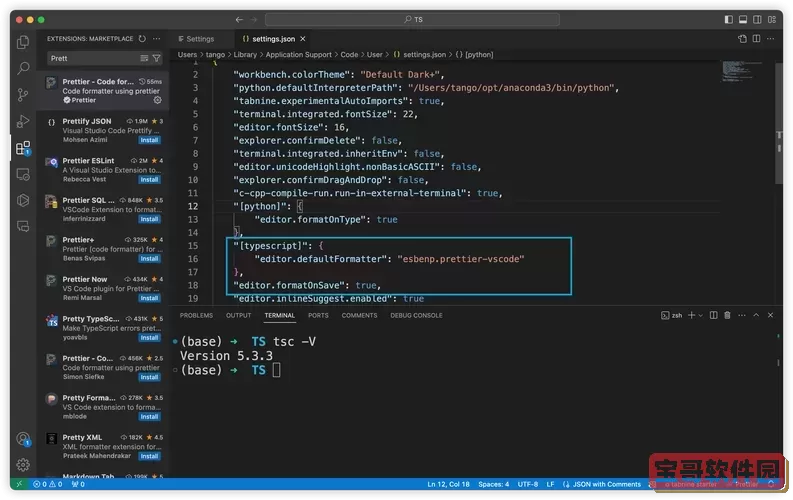Click the editor minimap
This screenshot has height=500, width=793.
[x=741, y=71]
